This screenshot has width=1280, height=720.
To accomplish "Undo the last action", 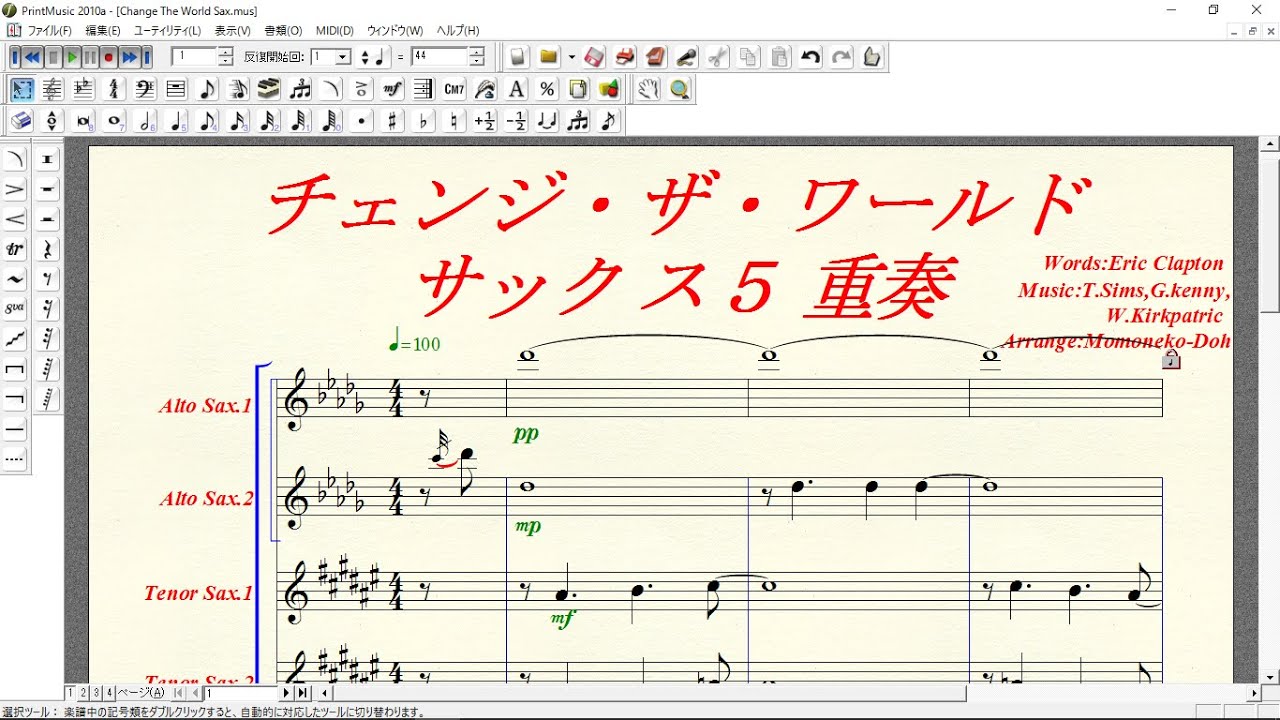I will click(811, 57).
